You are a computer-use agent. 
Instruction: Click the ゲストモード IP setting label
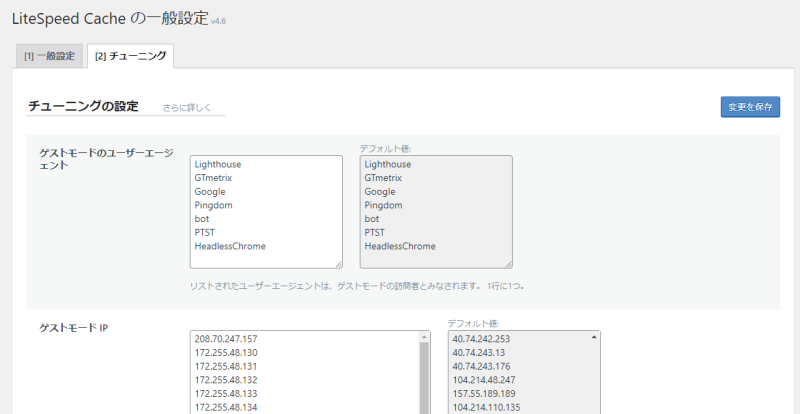point(74,328)
